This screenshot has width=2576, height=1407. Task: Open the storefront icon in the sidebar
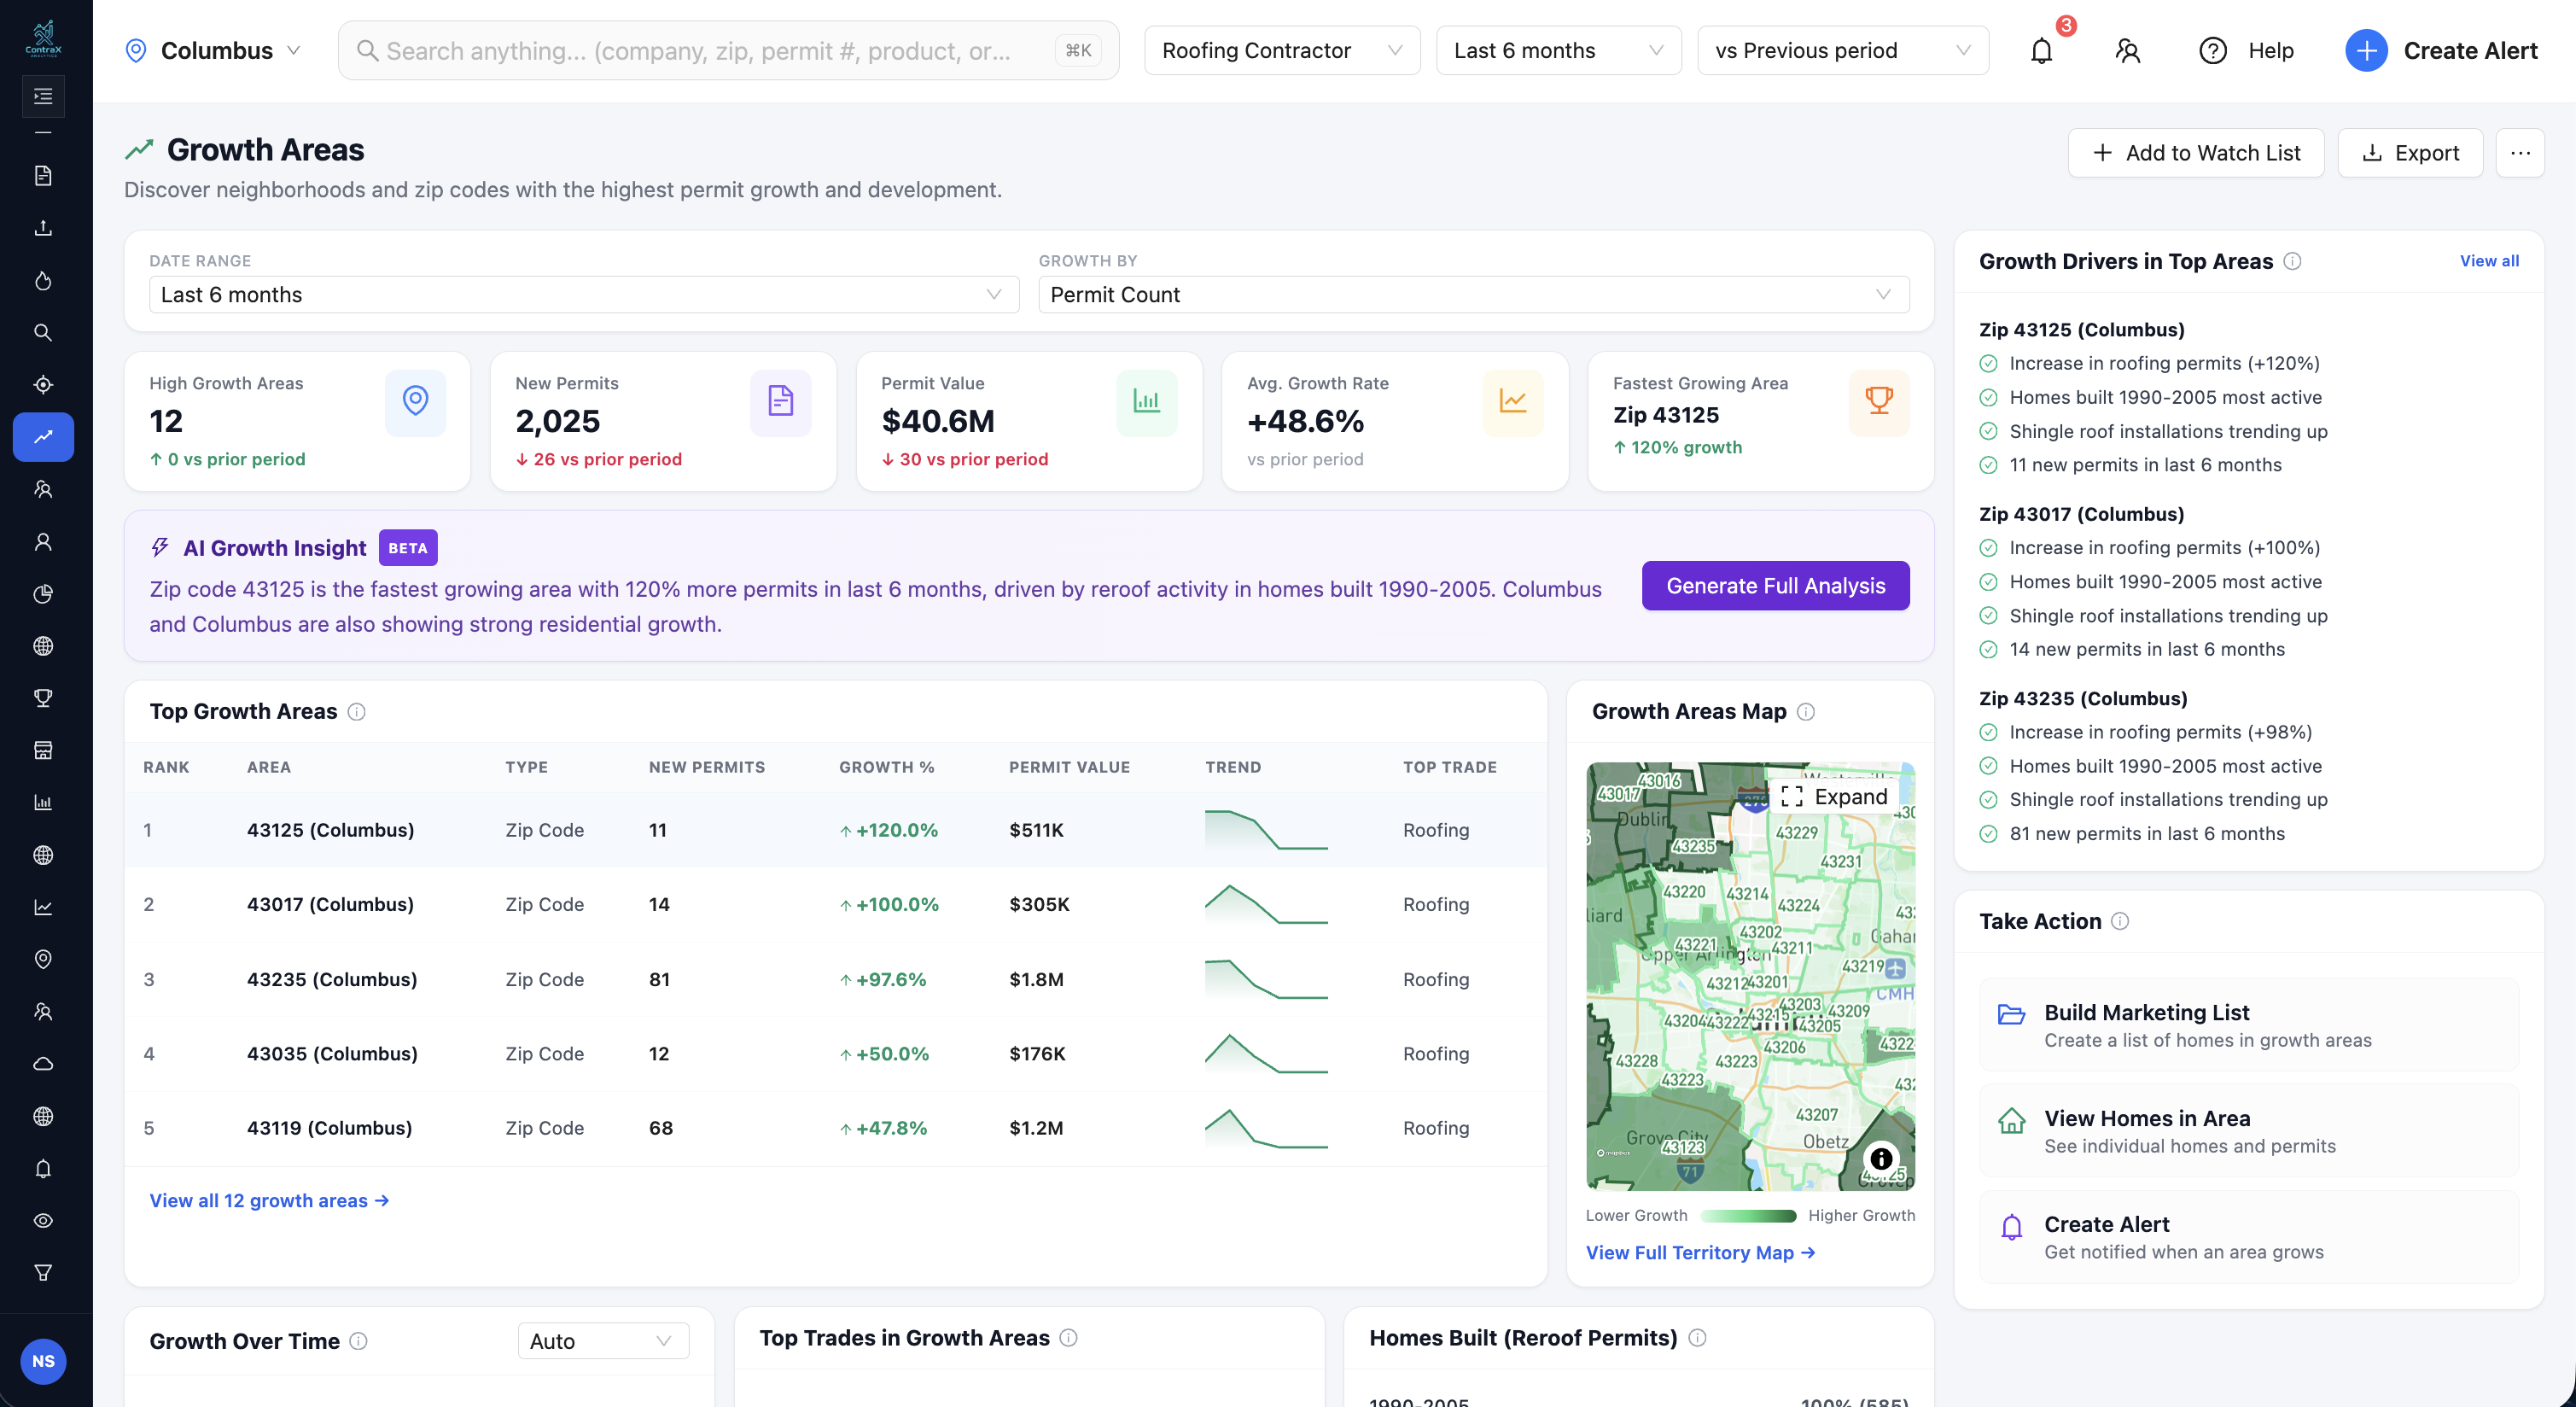pos(43,750)
